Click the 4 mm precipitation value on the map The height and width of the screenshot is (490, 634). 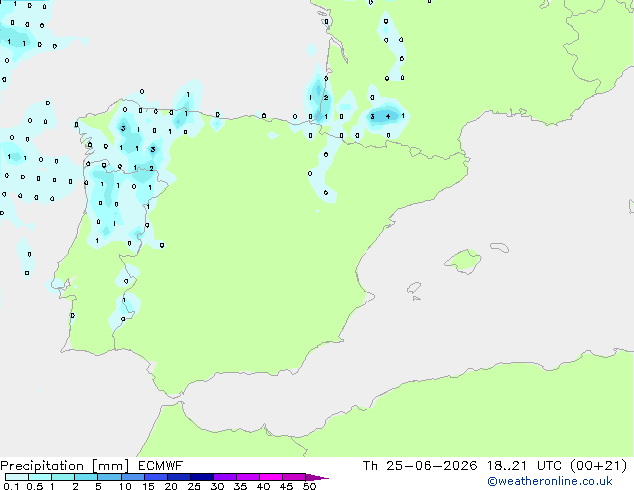coord(388,117)
